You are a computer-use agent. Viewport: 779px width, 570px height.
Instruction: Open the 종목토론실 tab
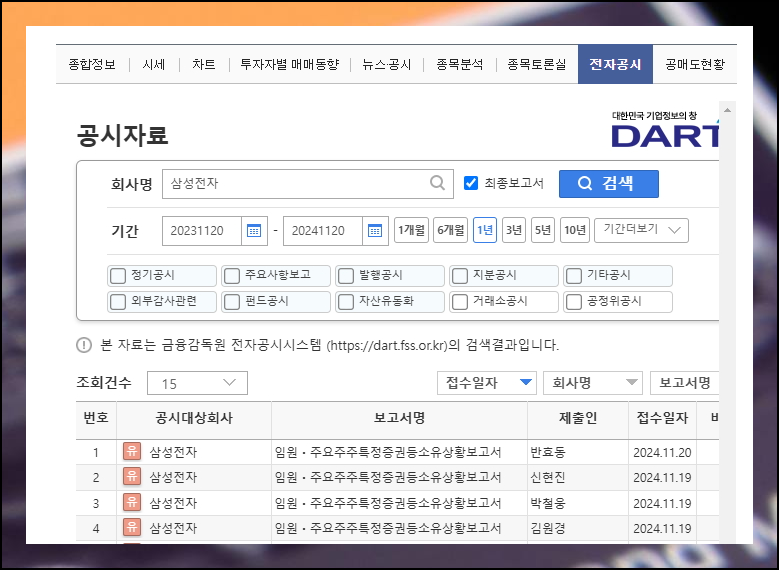pyautogui.click(x=537, y=65)
